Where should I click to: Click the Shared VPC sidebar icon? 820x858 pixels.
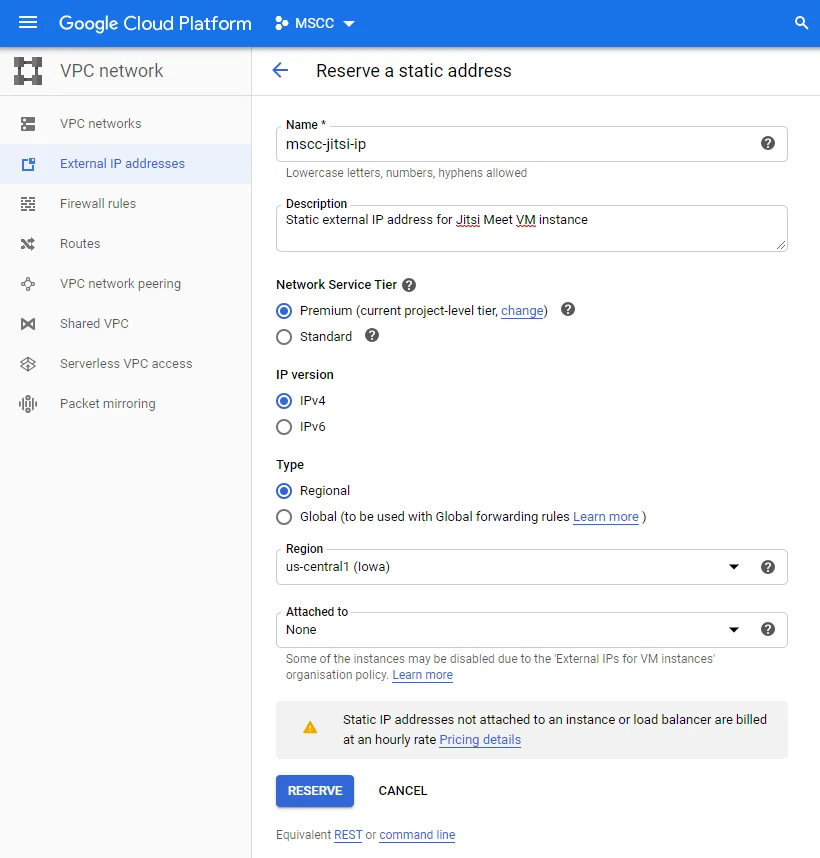pyautogui.click(x=28, y=323)
